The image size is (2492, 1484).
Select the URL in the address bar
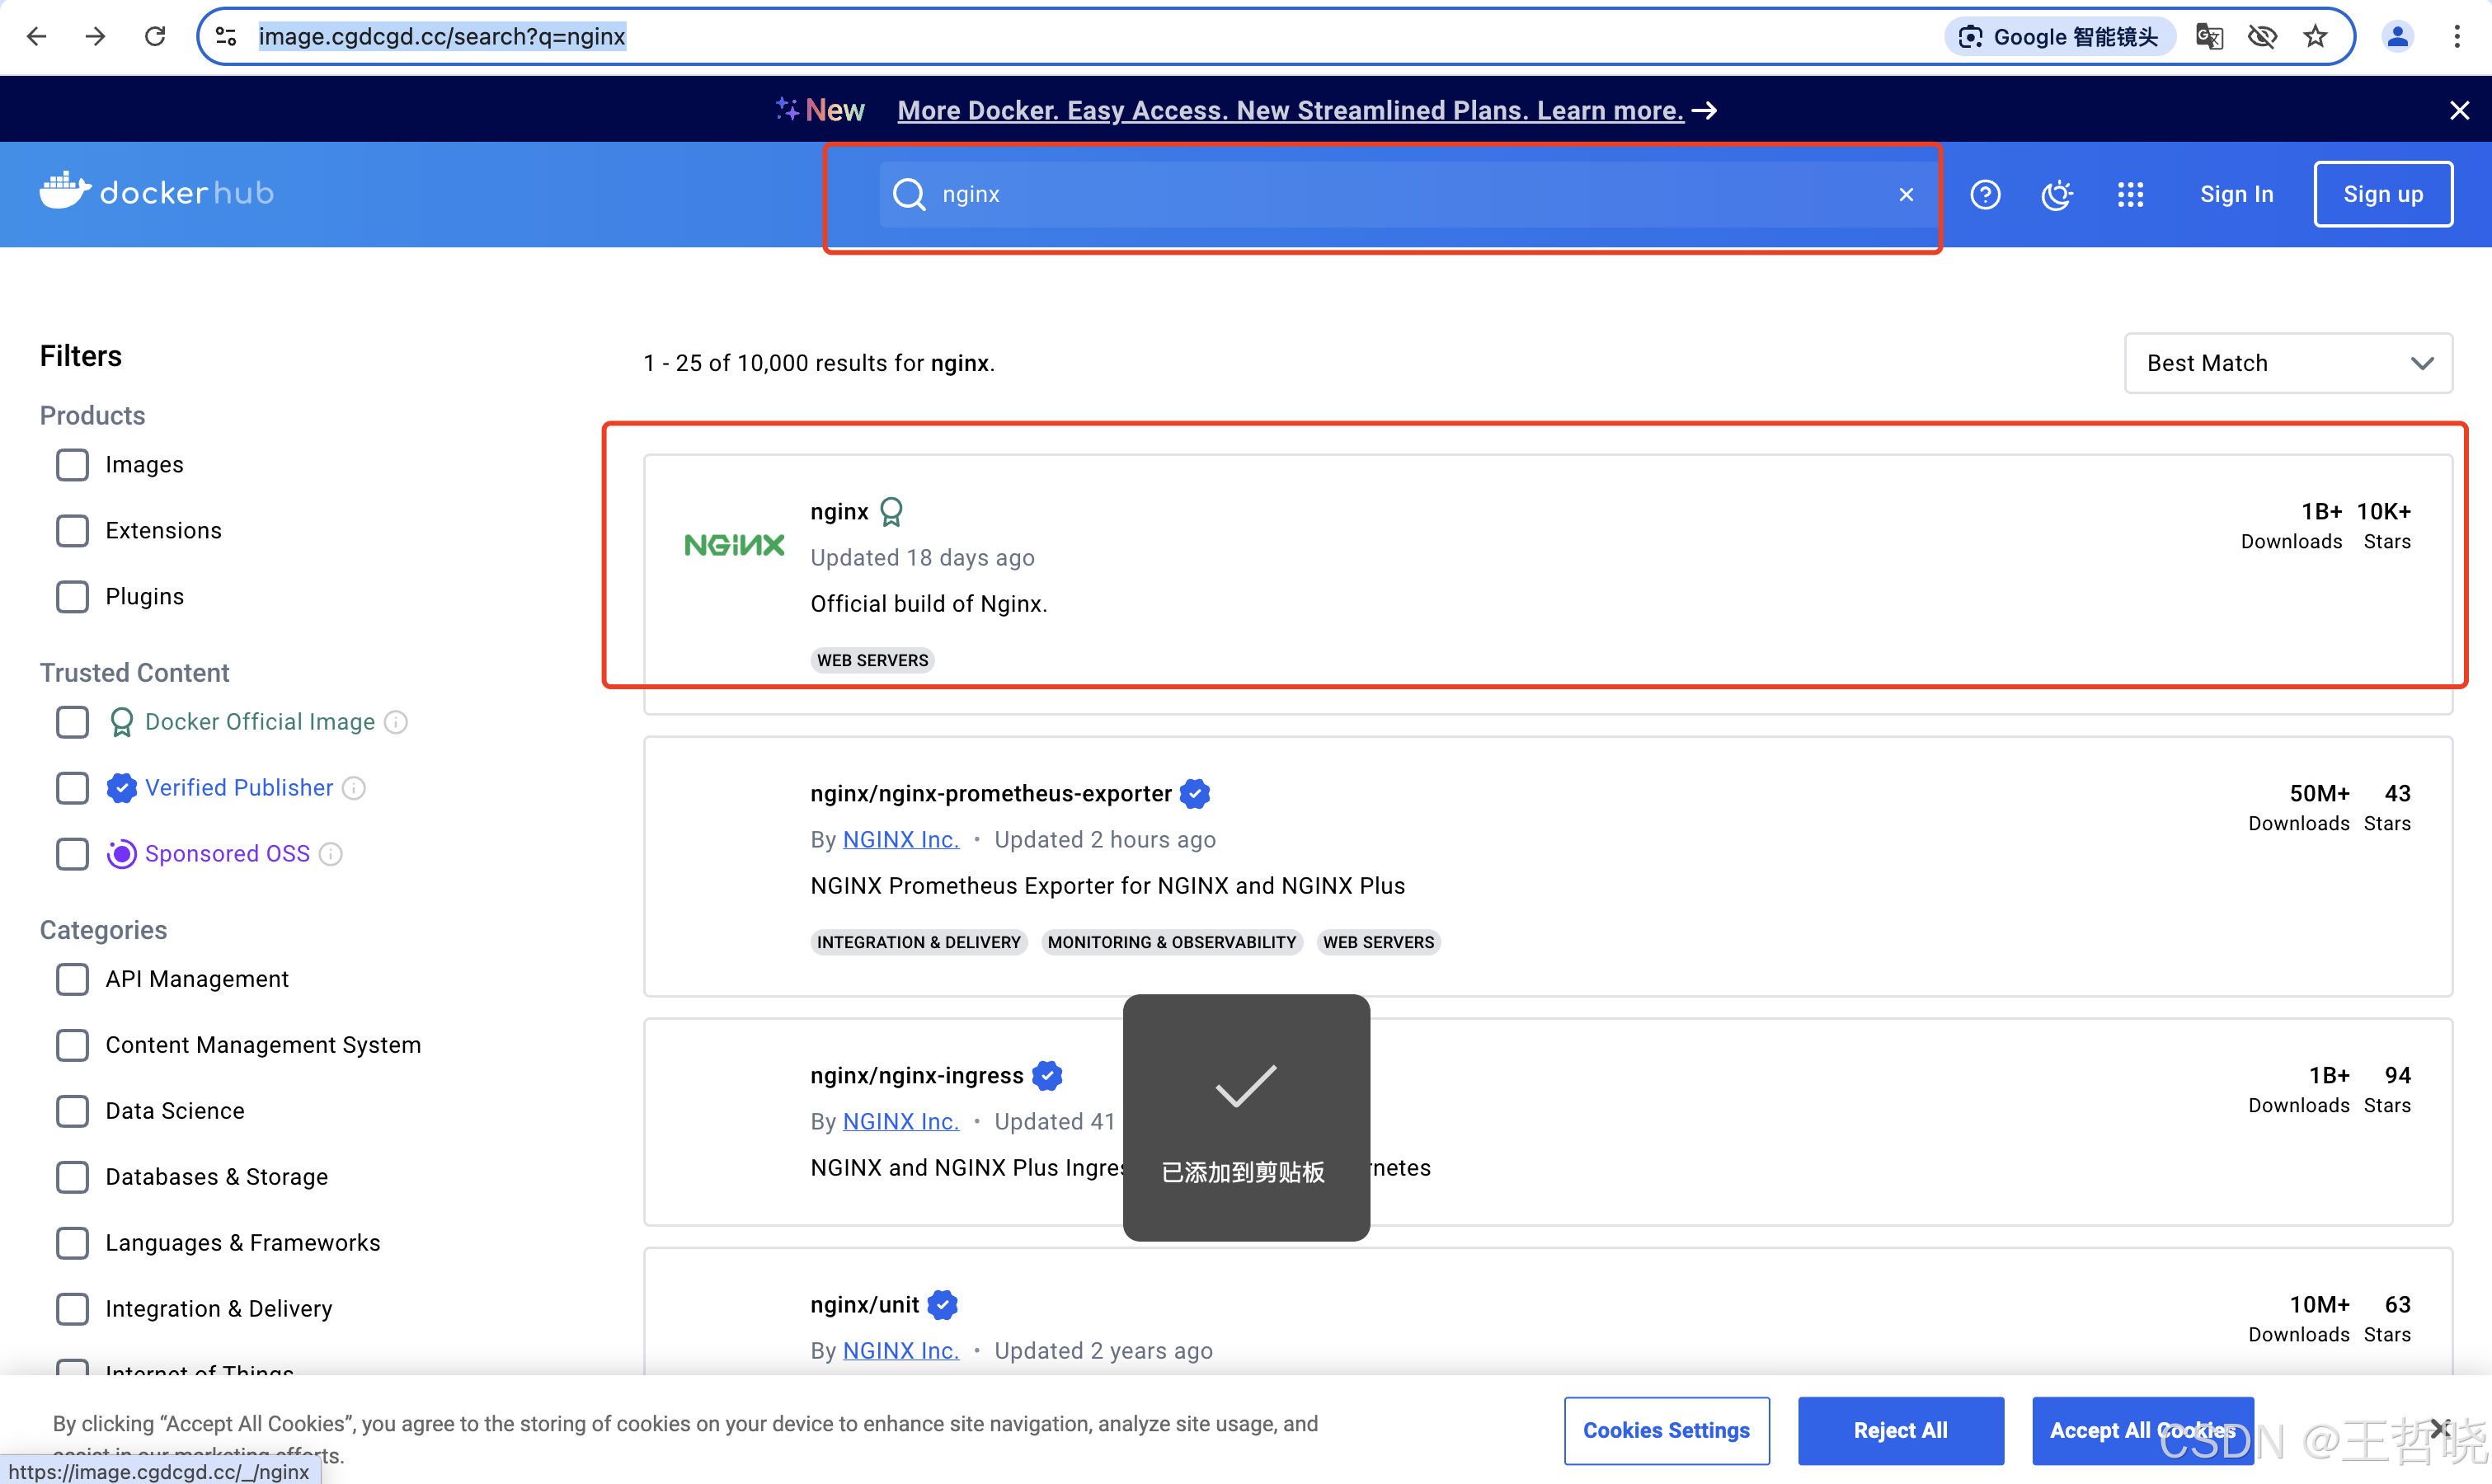(x=442, y=37)
